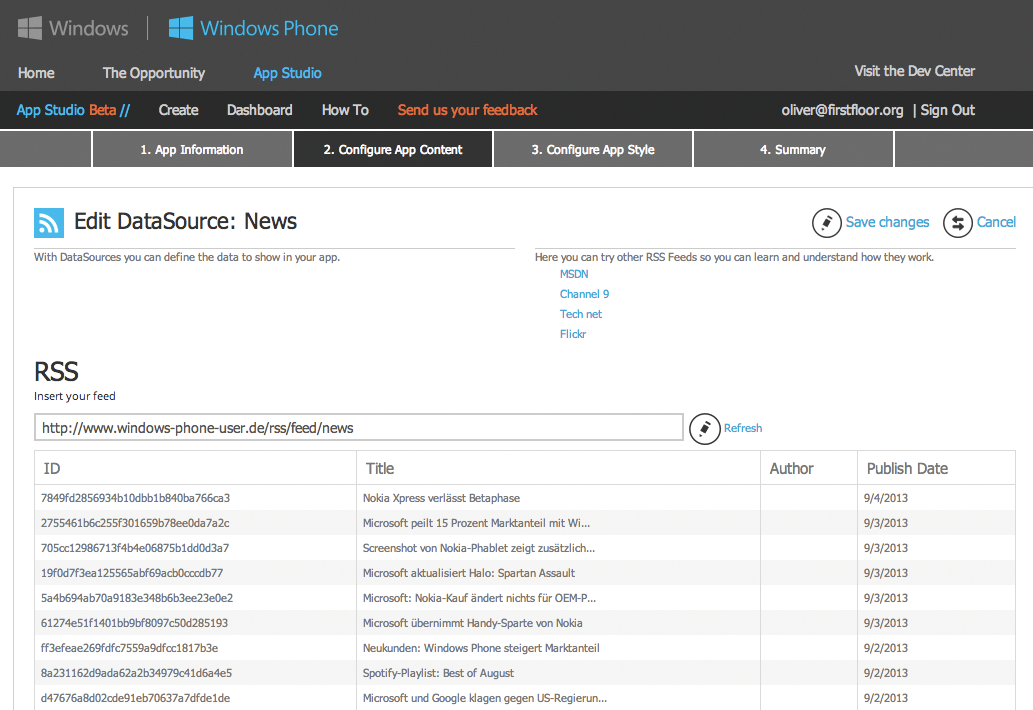
Task: Select App Studio in the top navigation
Action: pos(287,73)
